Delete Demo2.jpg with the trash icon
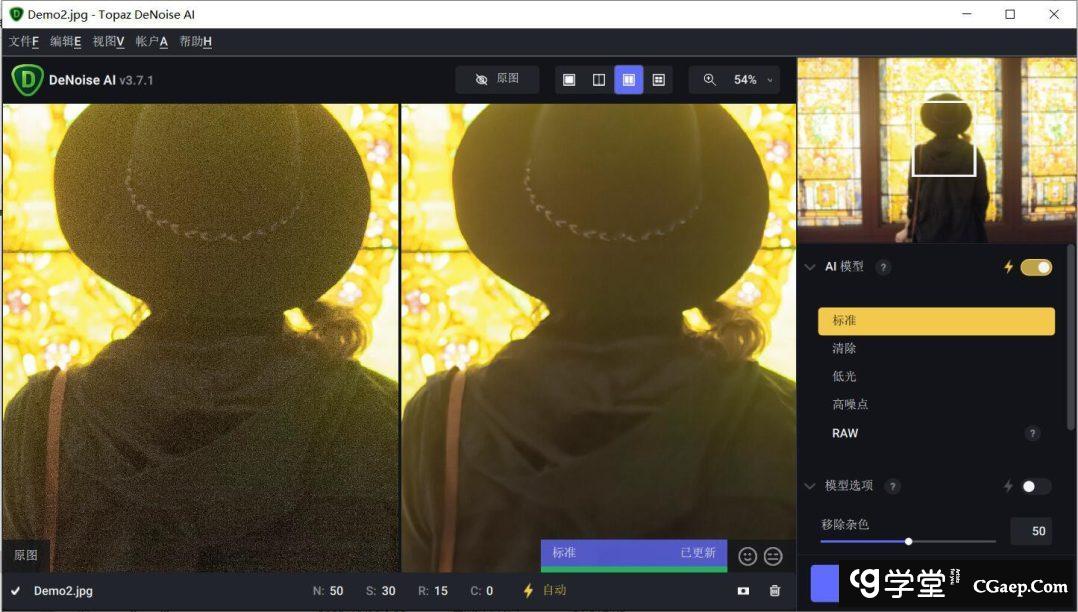This screenshot has width=1078, height=612. [774, 591]
